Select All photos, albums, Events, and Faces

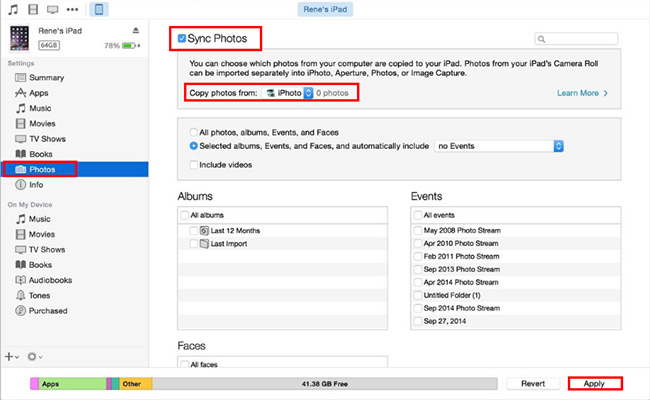[193, 132]
